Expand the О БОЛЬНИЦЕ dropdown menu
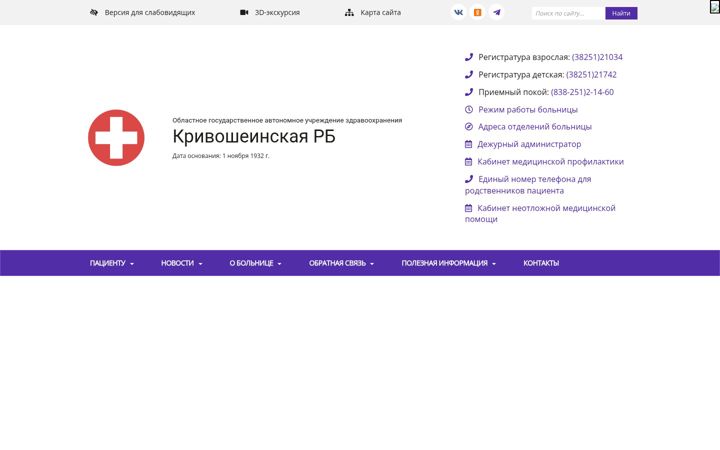 point(255,263)
